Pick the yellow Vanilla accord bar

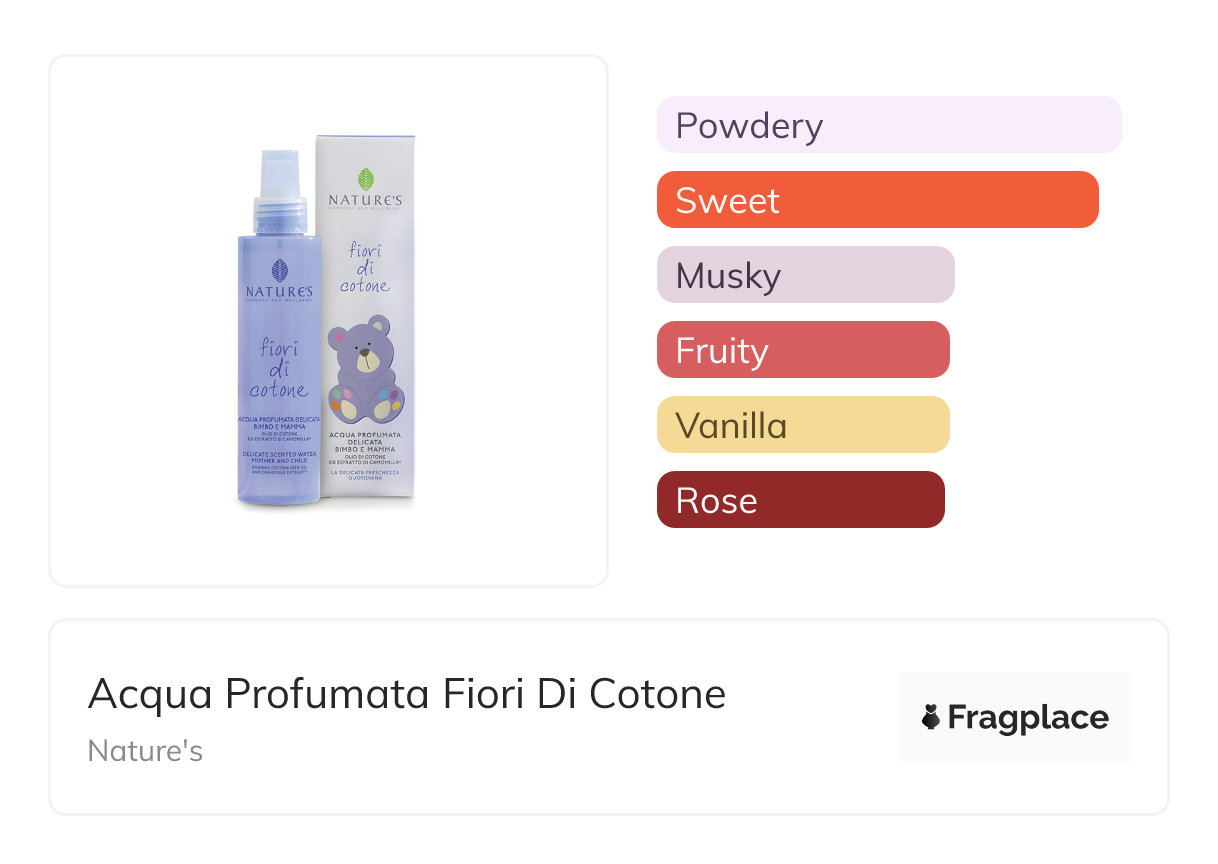pos(802,425)
